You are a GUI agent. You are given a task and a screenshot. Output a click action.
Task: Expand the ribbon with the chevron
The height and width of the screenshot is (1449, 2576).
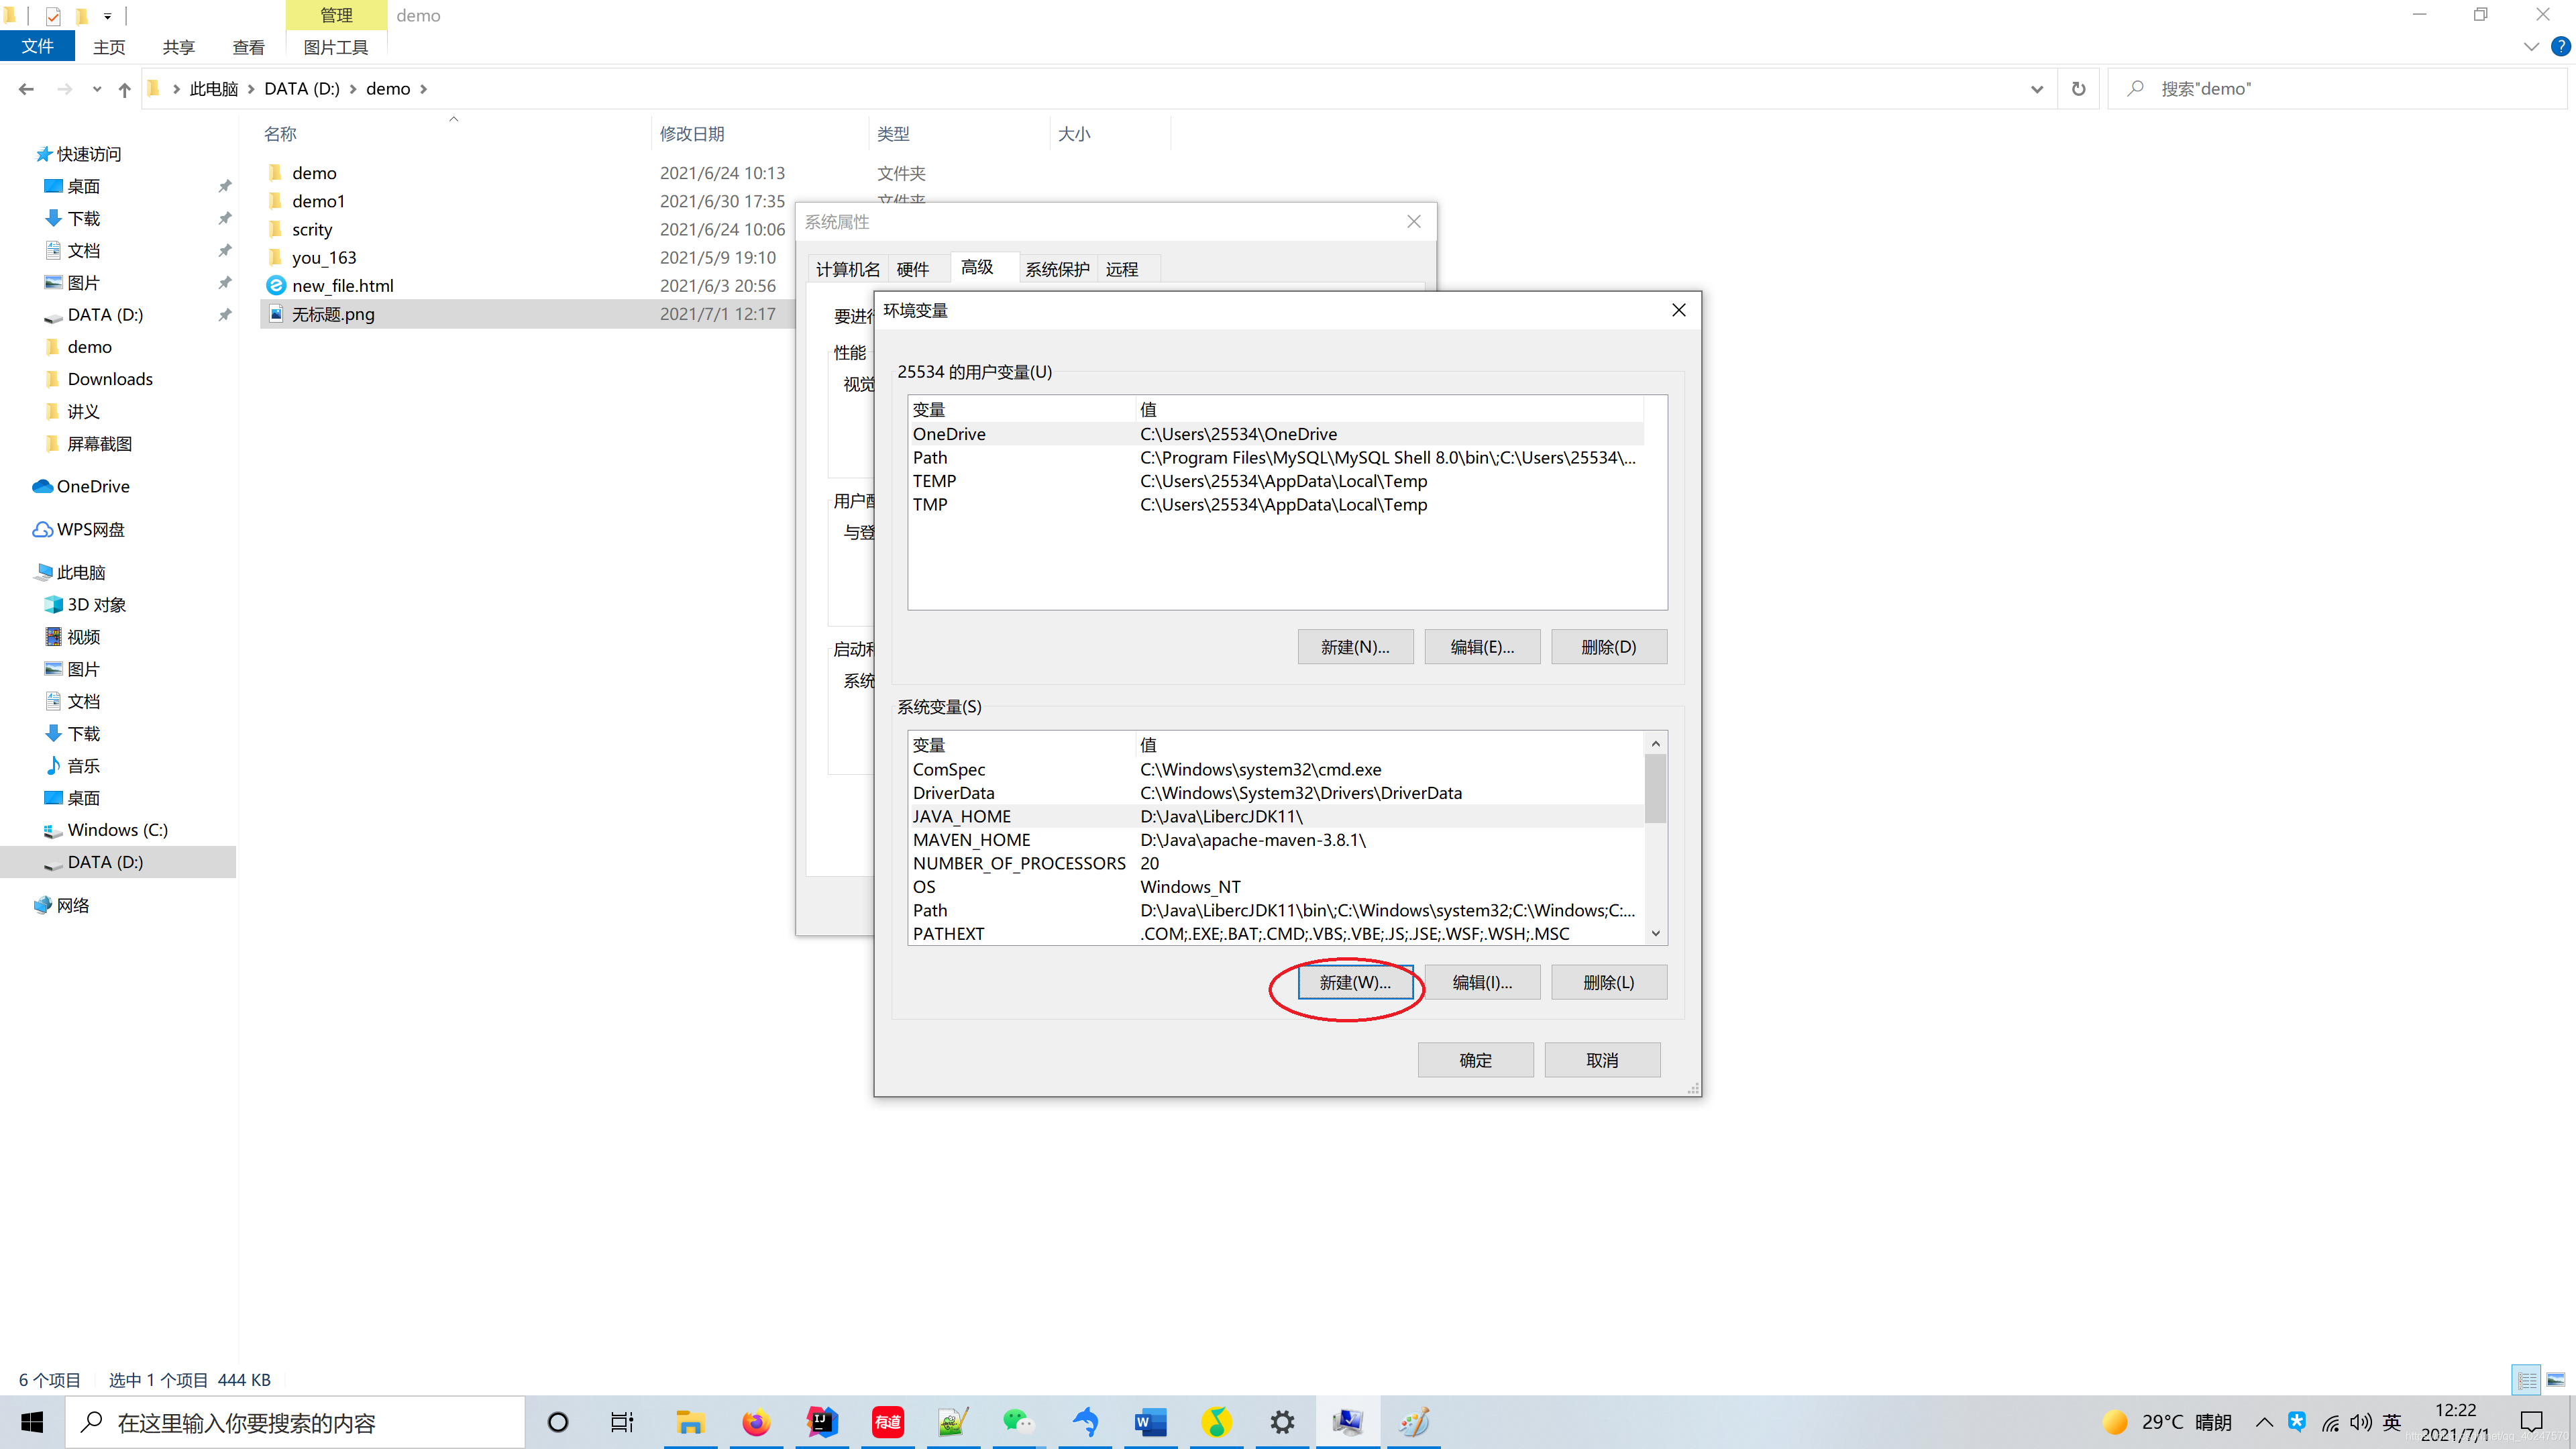pos(2531,47)
